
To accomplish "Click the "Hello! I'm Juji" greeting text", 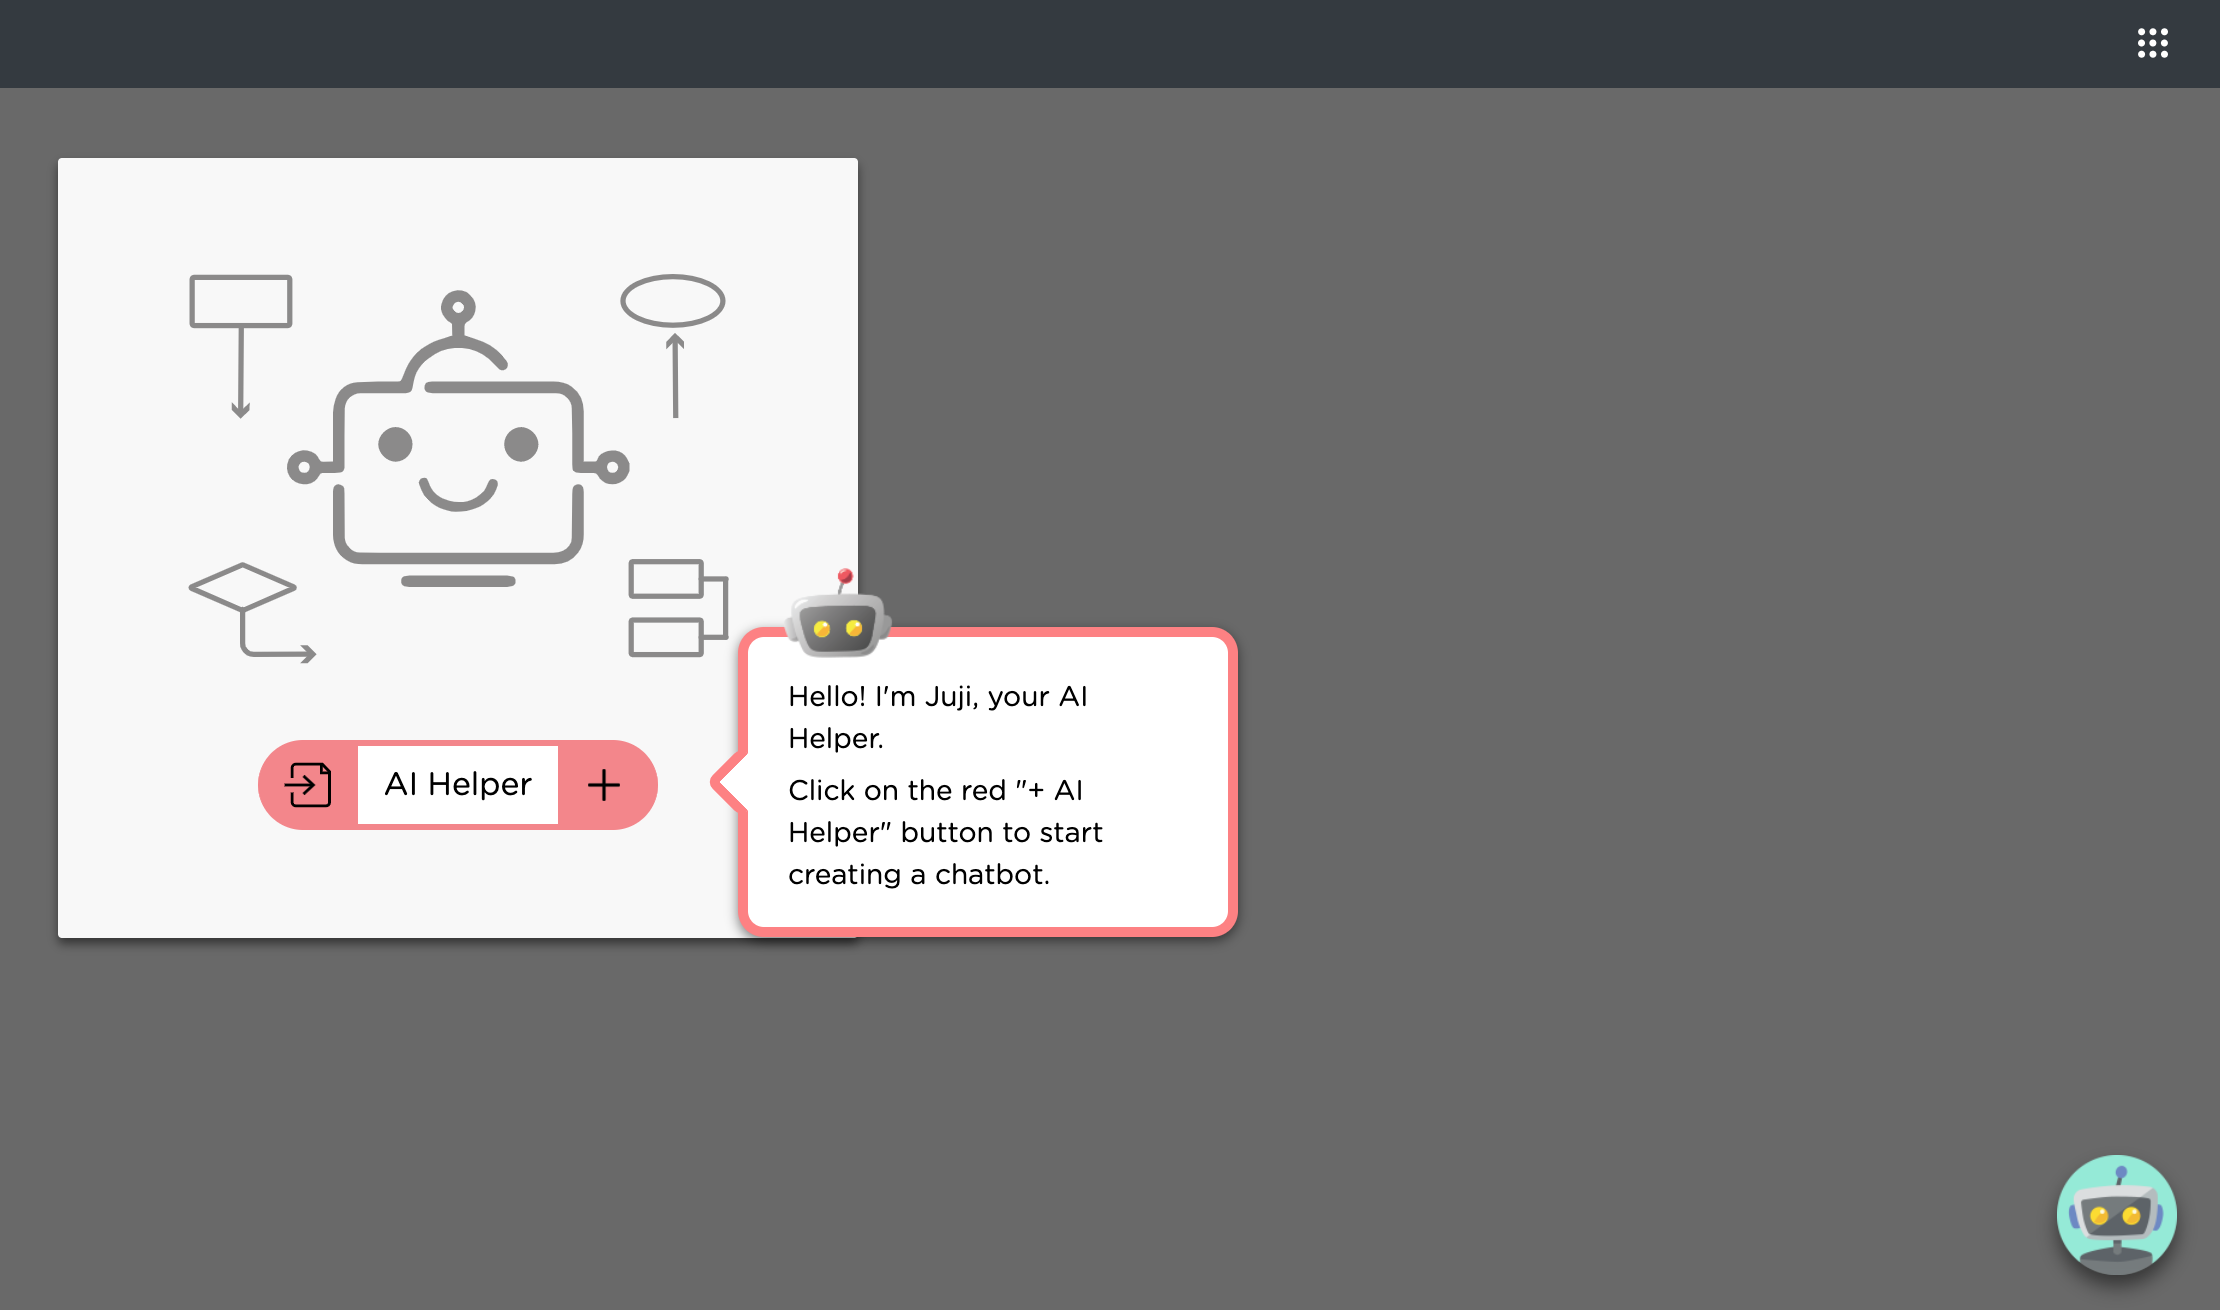I will pos(938,717).
